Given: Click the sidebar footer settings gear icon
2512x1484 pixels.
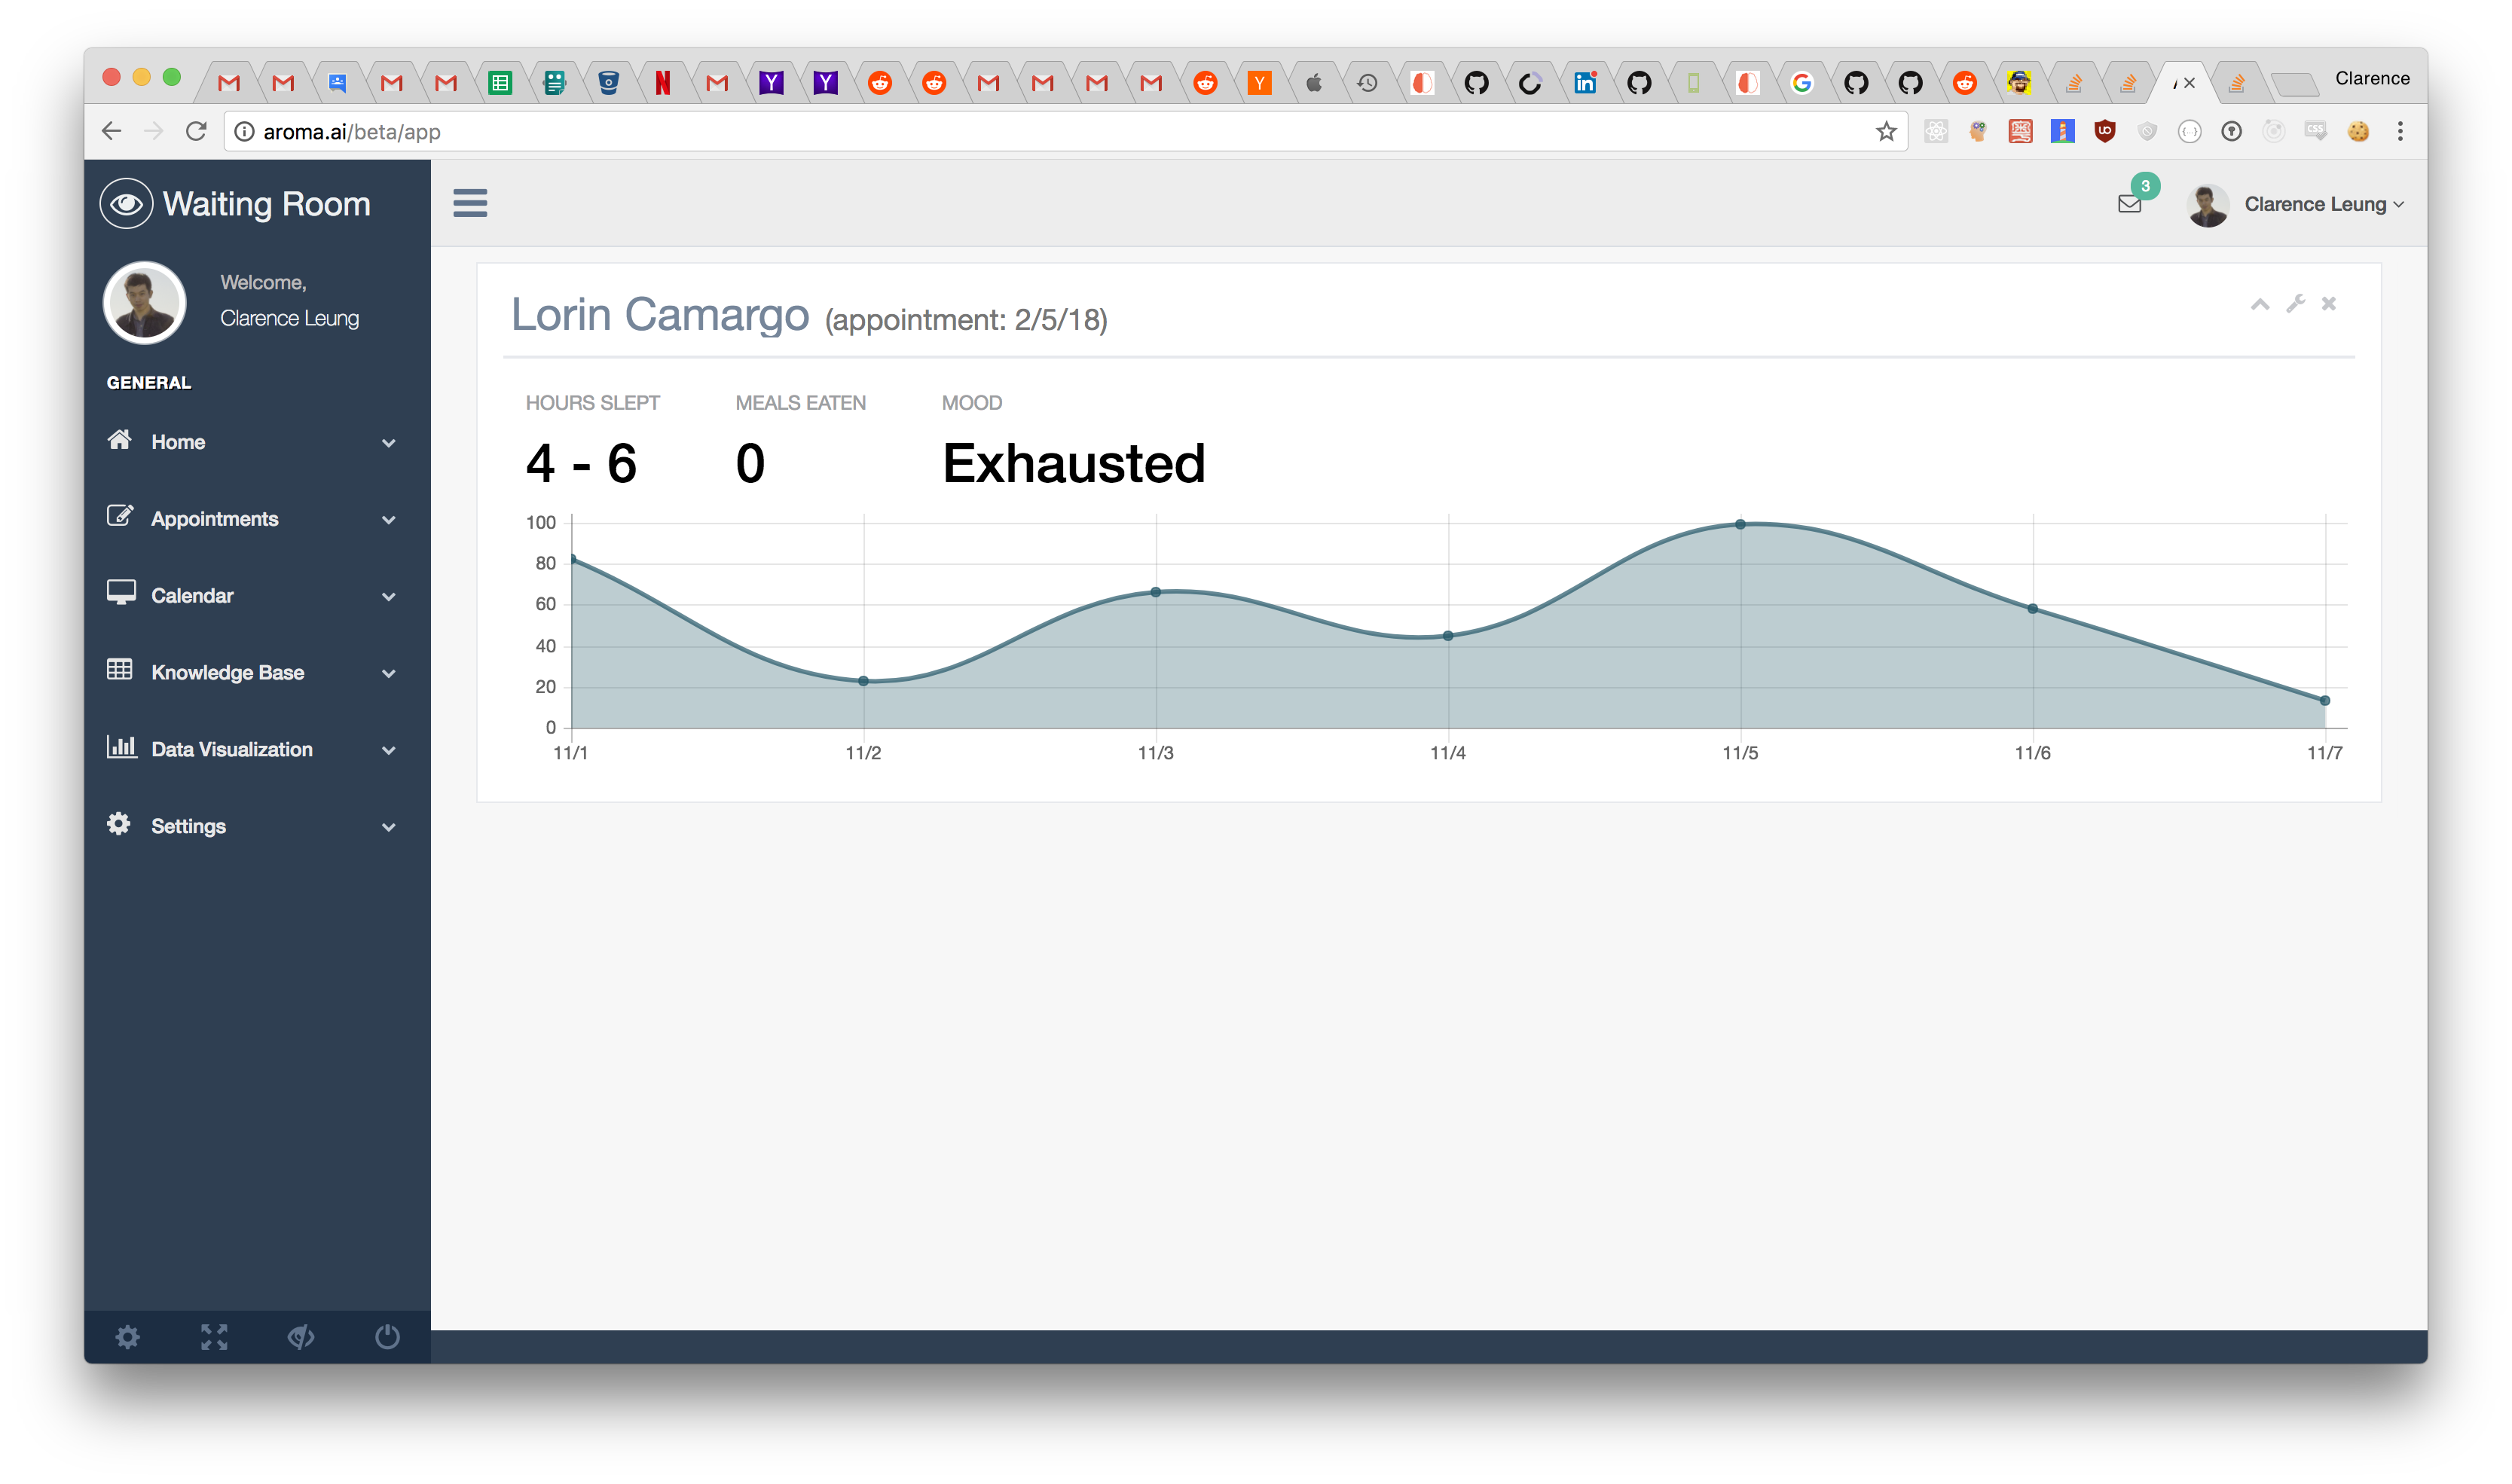Looking at the screenshot, I should coord(127,1337).
